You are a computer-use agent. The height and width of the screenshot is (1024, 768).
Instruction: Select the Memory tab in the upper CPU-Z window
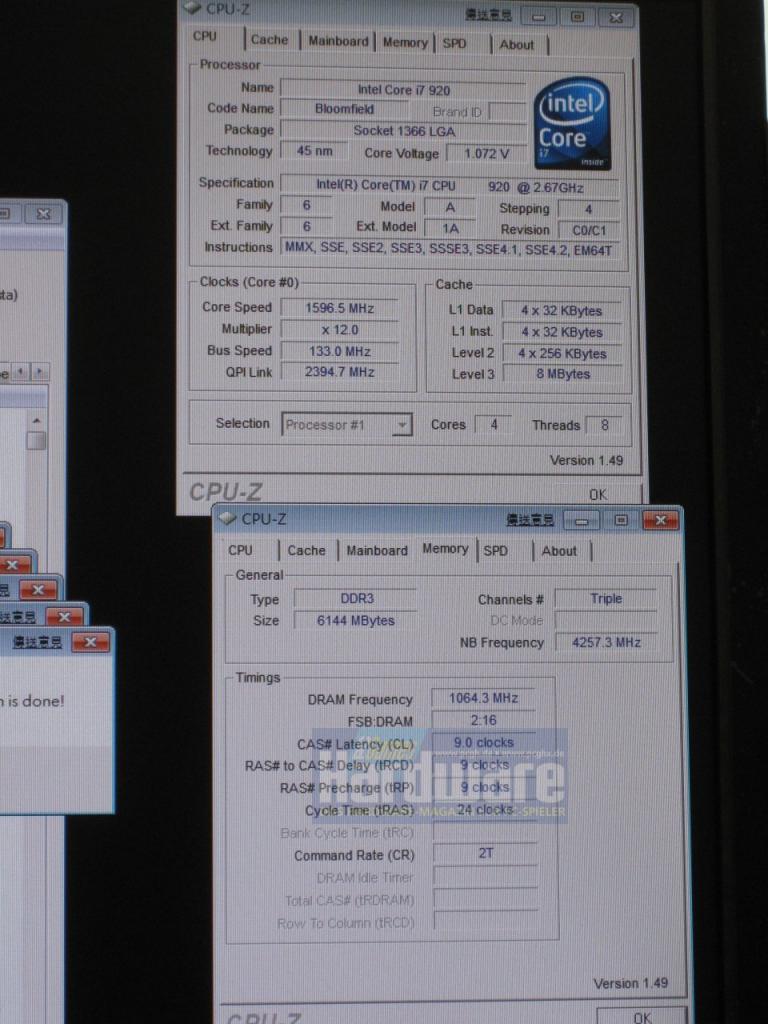coord(405,42)
